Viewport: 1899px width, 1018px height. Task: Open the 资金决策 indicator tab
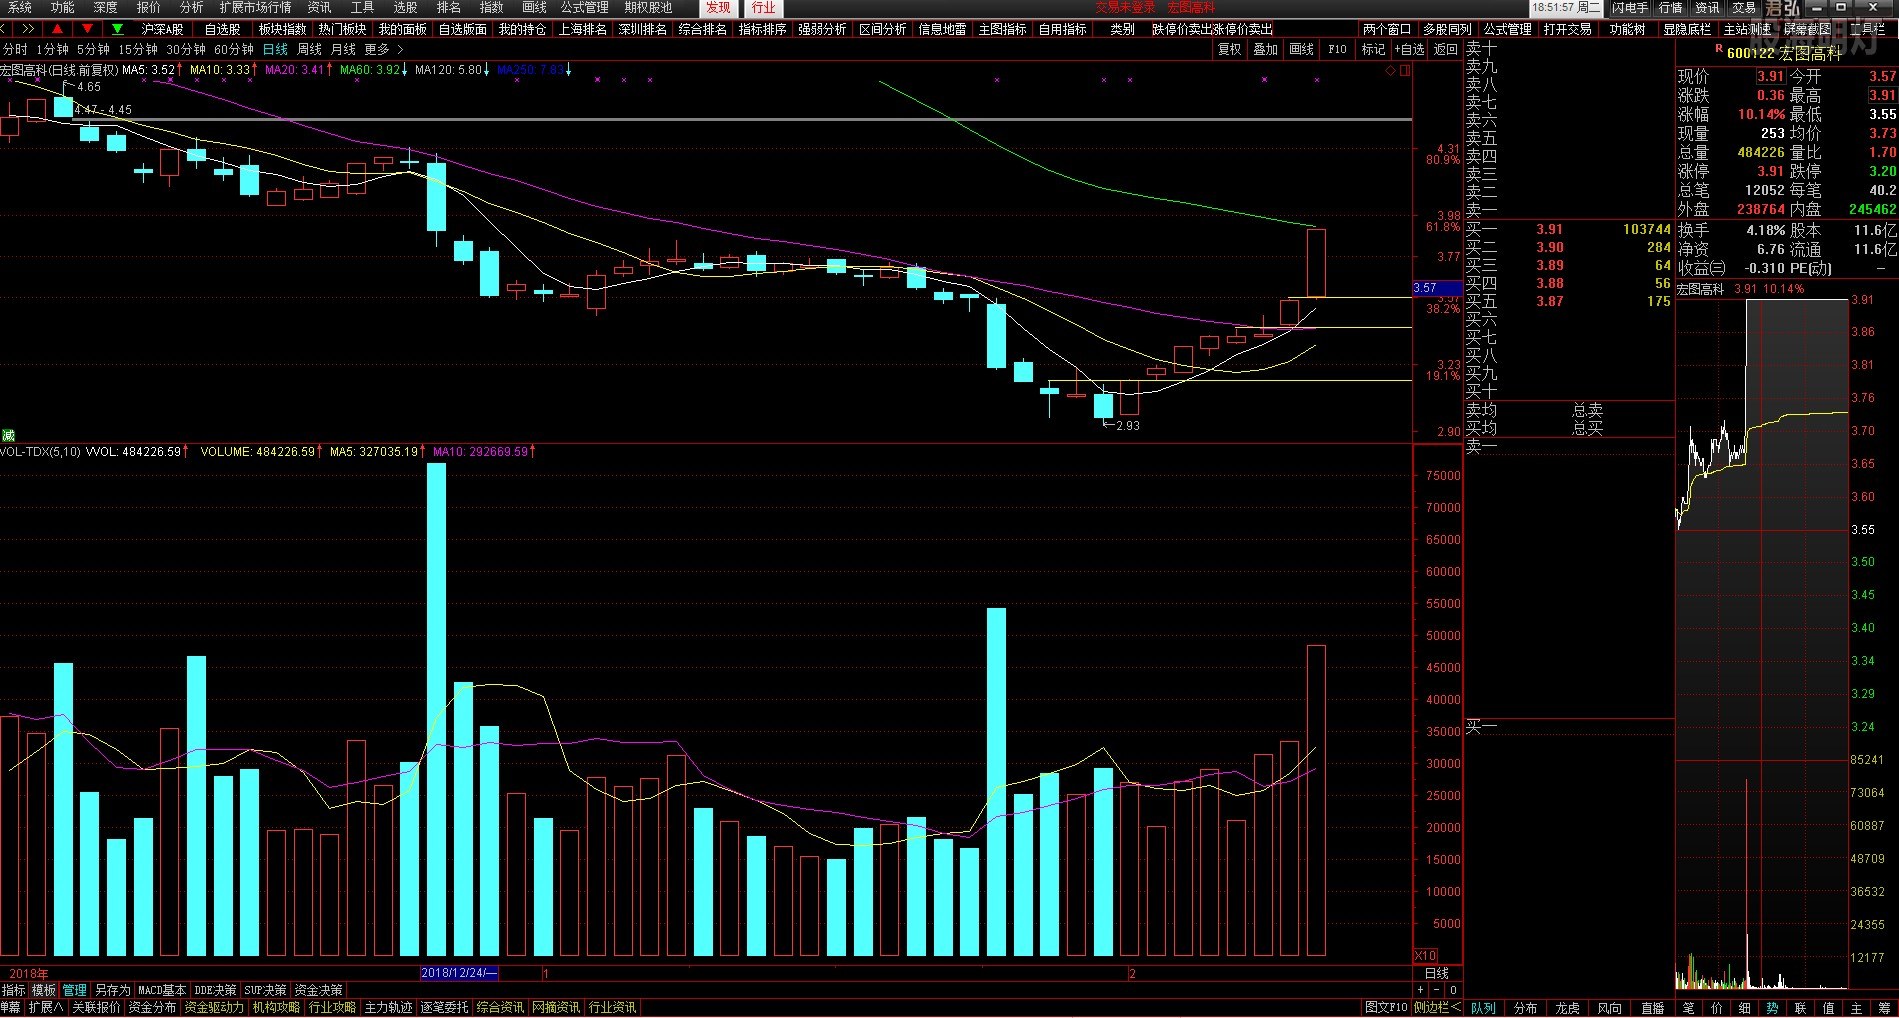pos(318,990)
